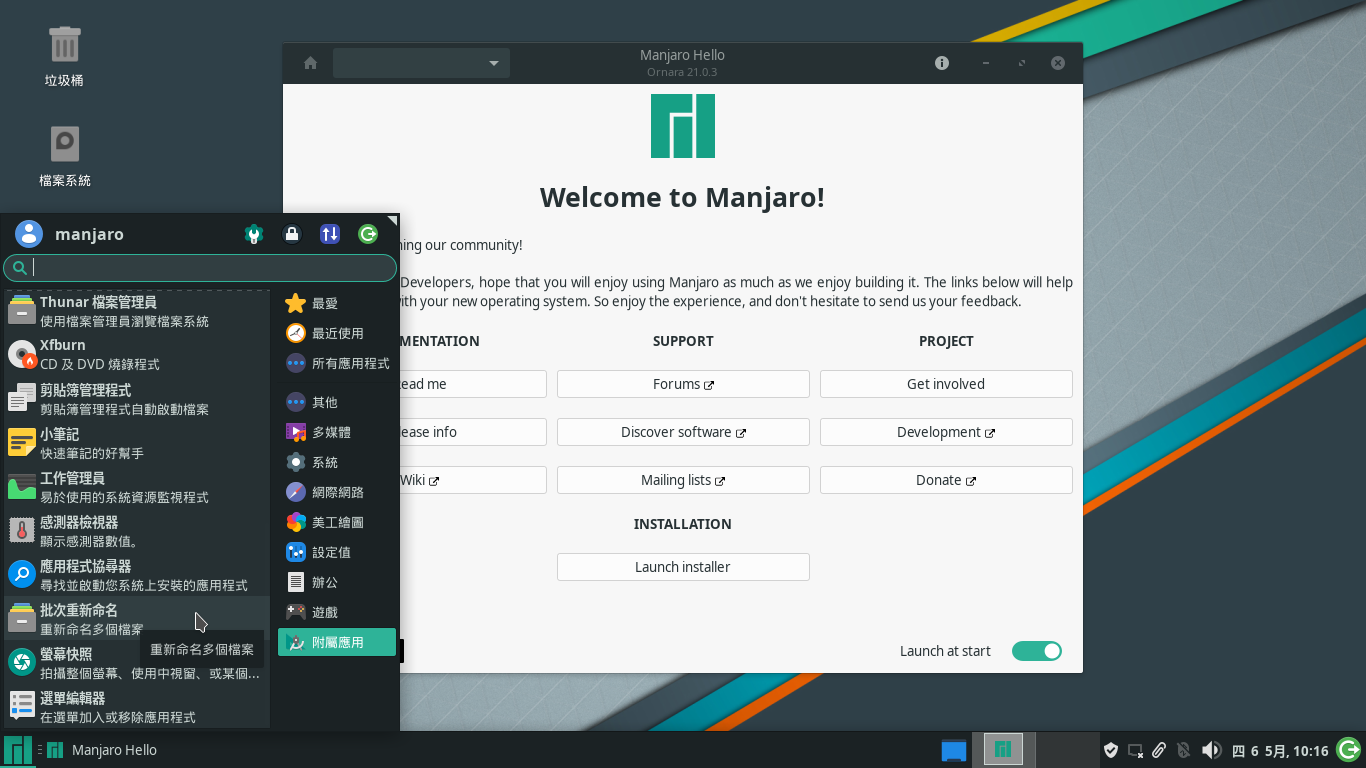Screen dimensions: 1366x768
Task: Click the clock in the panel
Action: coord(1279,750)
